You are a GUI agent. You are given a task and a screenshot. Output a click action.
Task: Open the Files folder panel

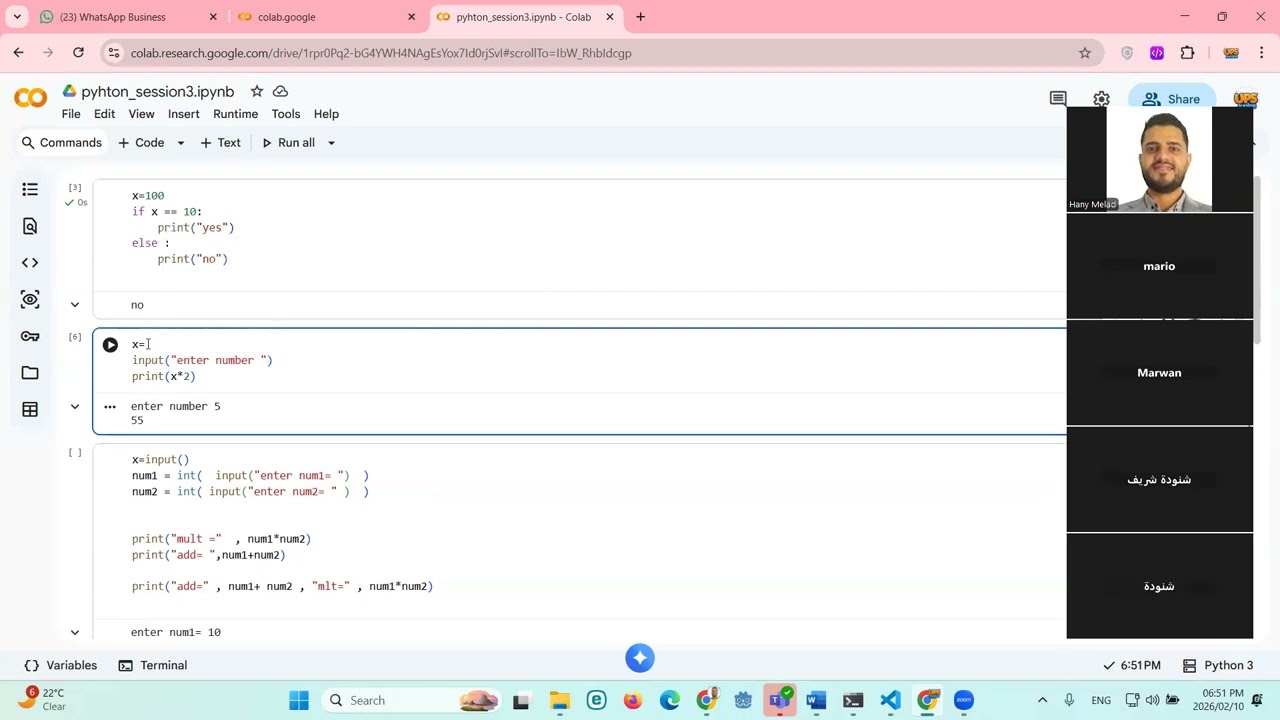click(x=30, y=372)
